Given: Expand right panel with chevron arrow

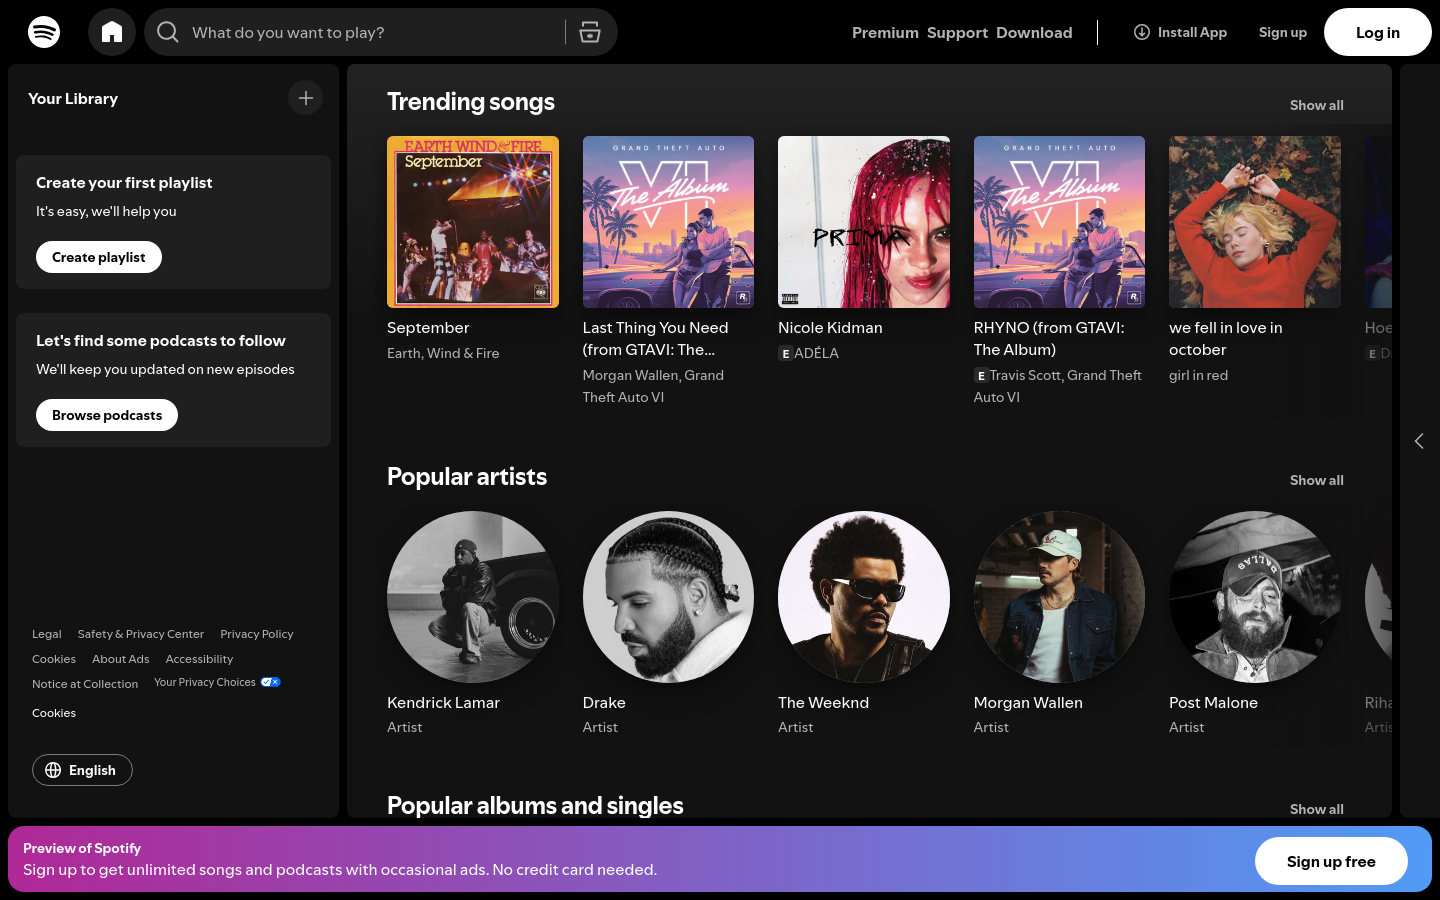Looking at the screenshot, I should click(x=1419, y=441).
